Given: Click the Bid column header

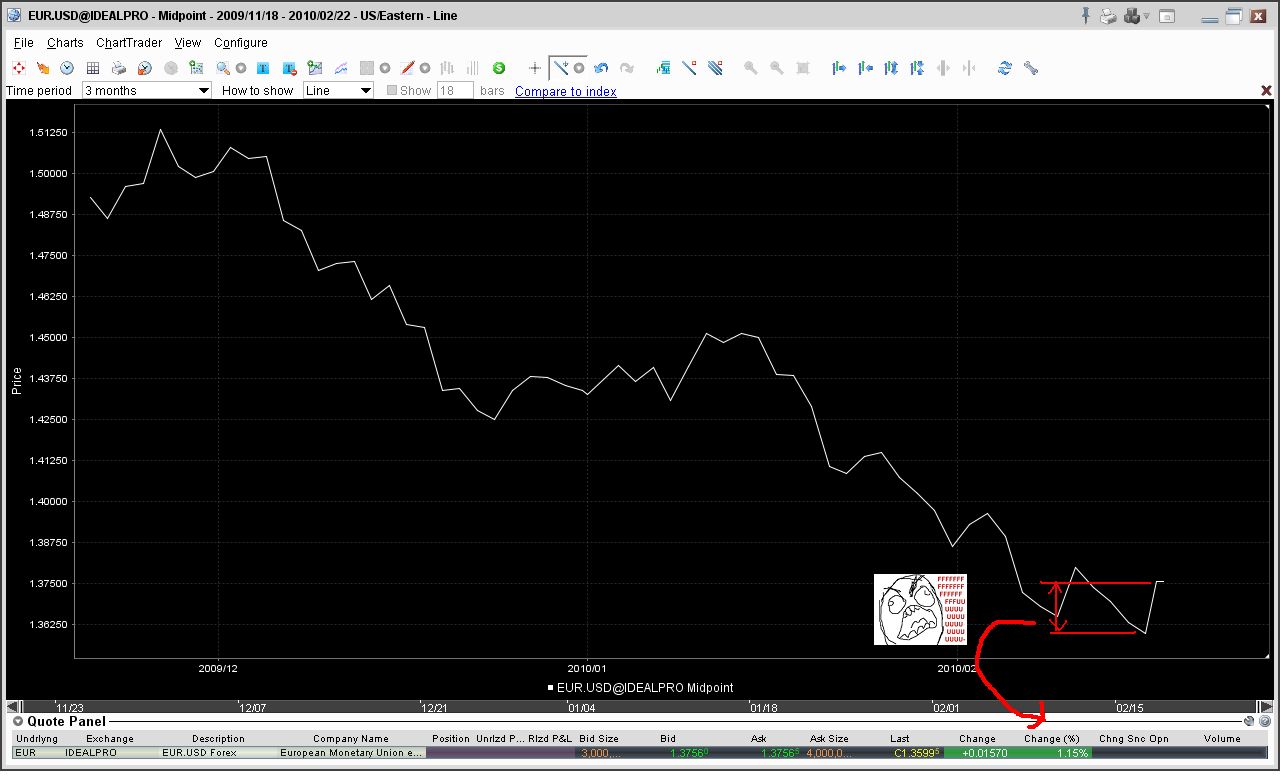Looking at the screenshot, I should point(668,739).
